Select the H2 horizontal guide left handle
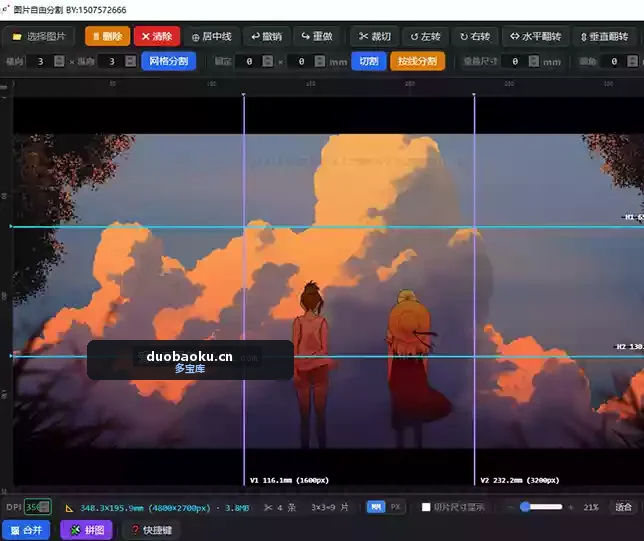Image resolution: width=644 pixels, height=541 pixels. coord(11,356)
